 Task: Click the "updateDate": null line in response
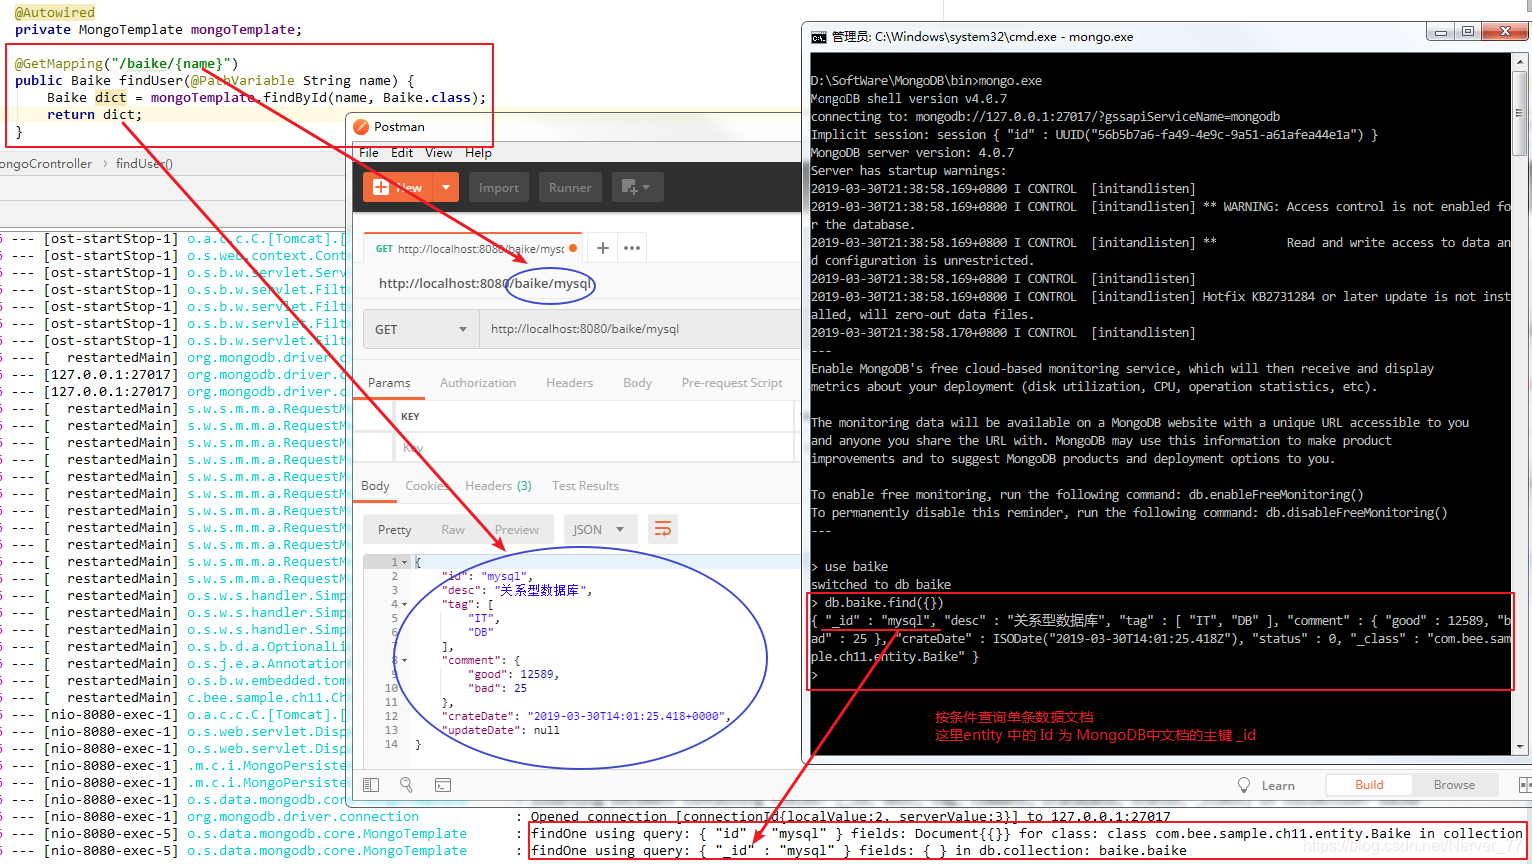point(501,730)
